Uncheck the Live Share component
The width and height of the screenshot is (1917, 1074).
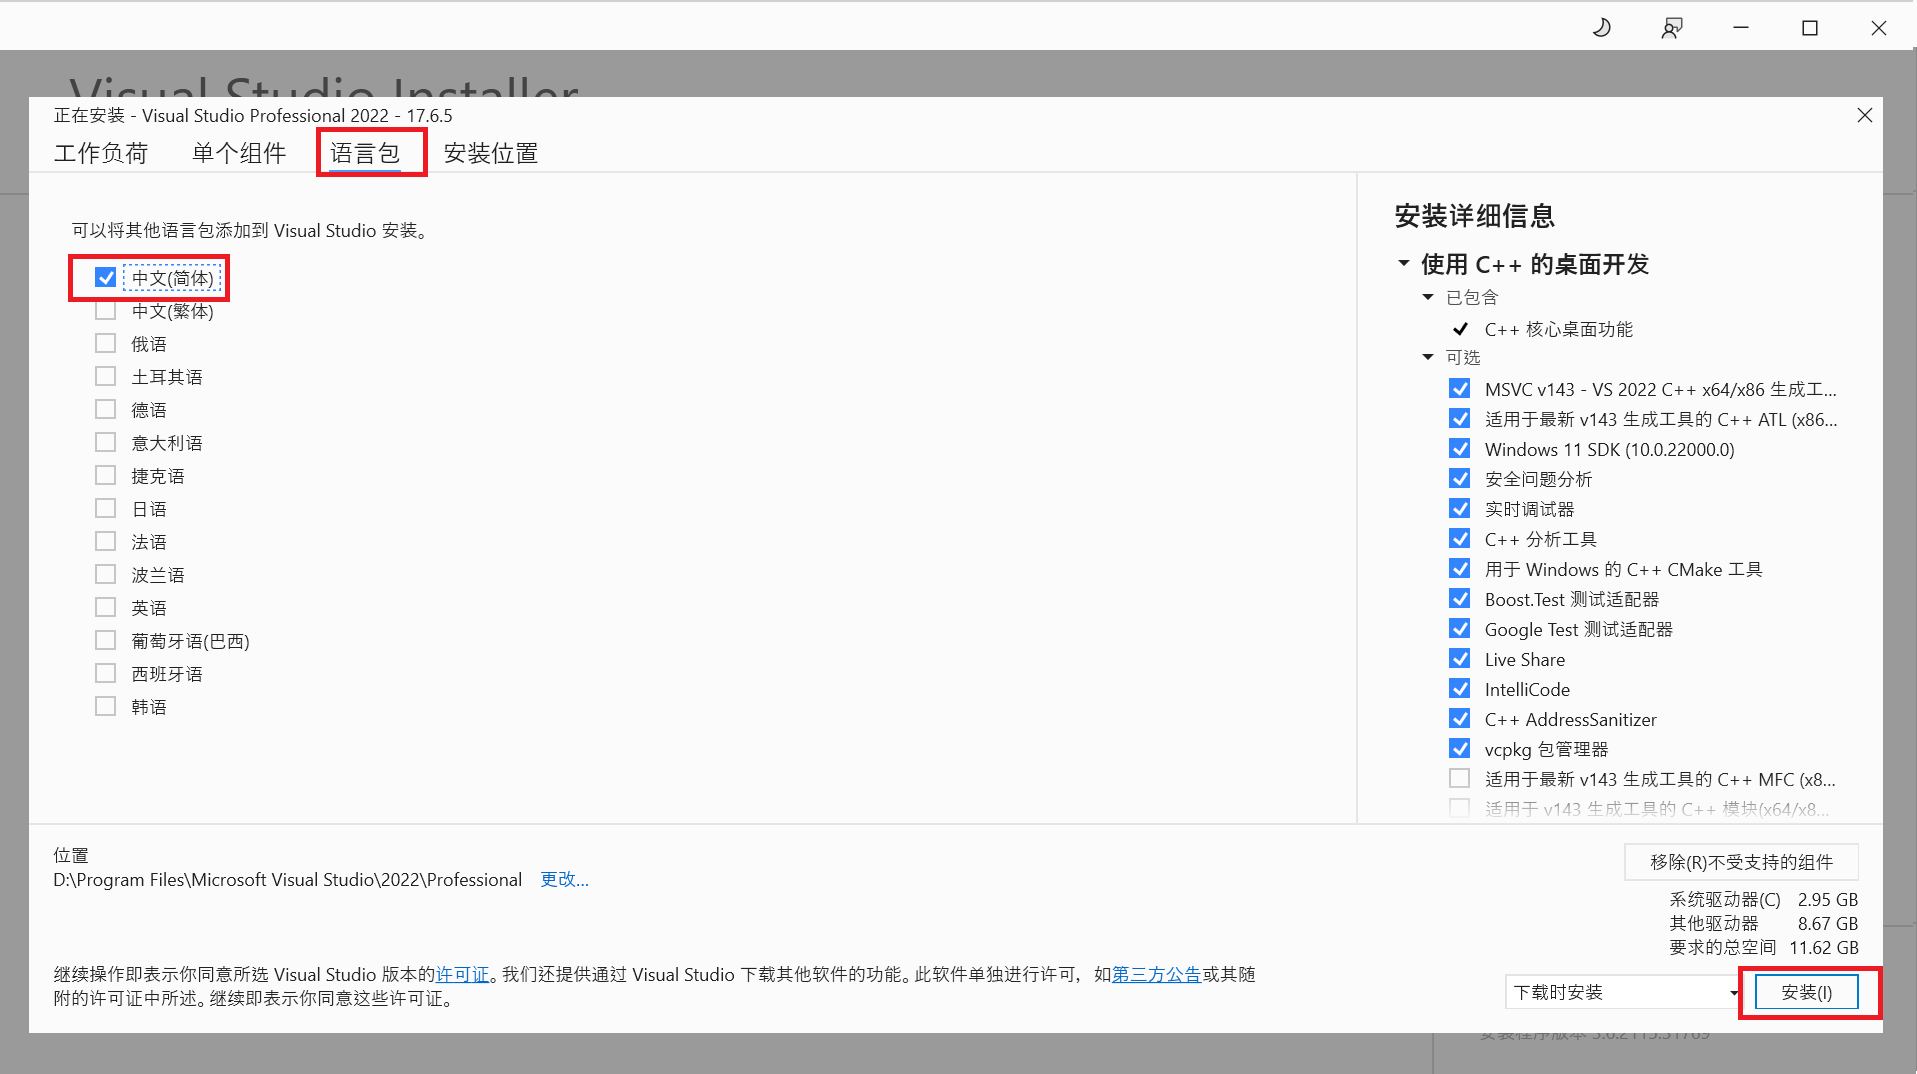[1460, 659]
